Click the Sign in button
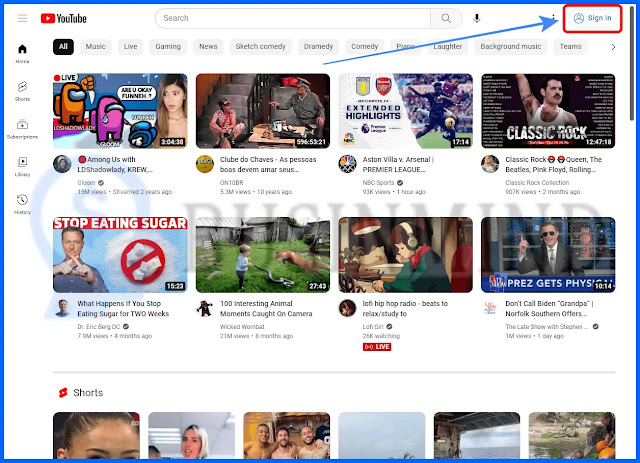640x463 pixels. coord(593,18)
